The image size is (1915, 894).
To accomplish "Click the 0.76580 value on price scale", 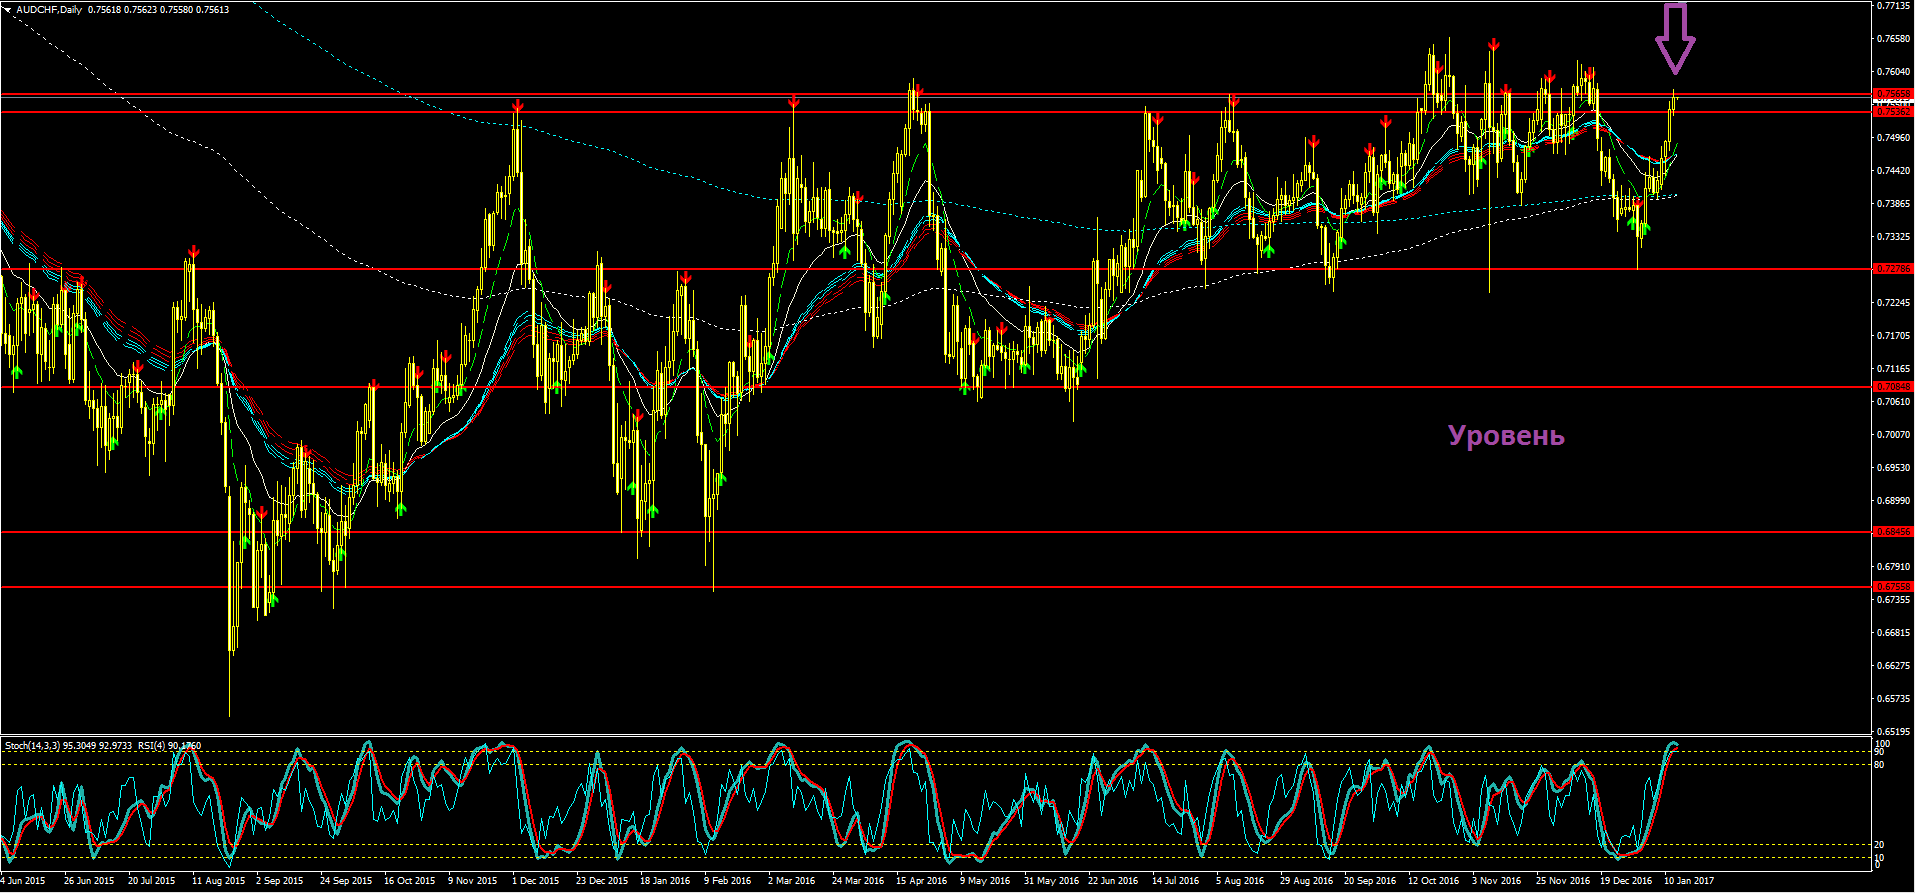I will coord(1895,39).
